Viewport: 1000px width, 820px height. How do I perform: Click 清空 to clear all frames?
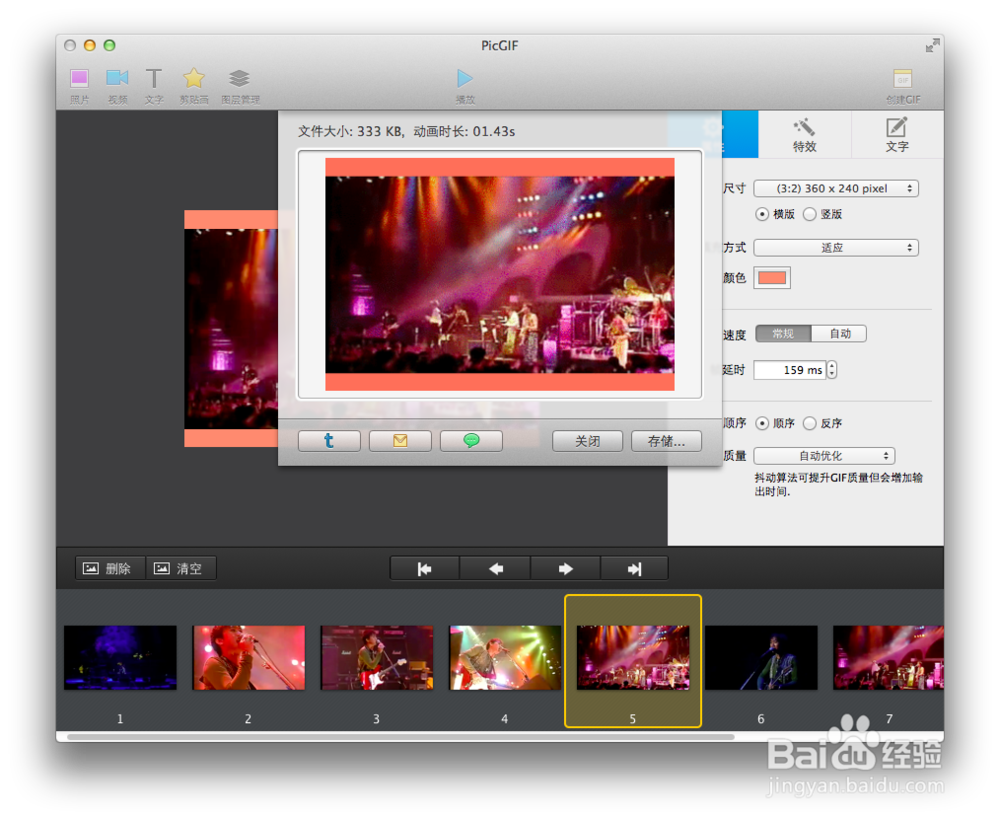click(181, 568)
